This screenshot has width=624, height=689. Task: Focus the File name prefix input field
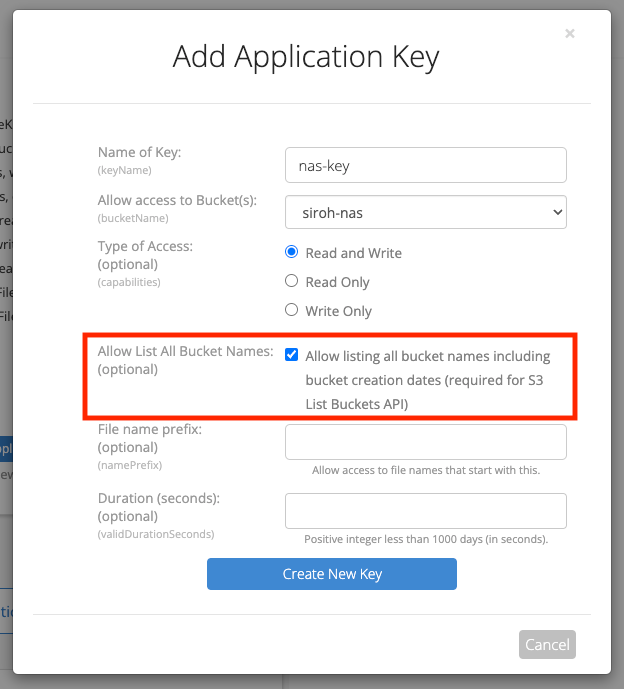coord(426,442)
